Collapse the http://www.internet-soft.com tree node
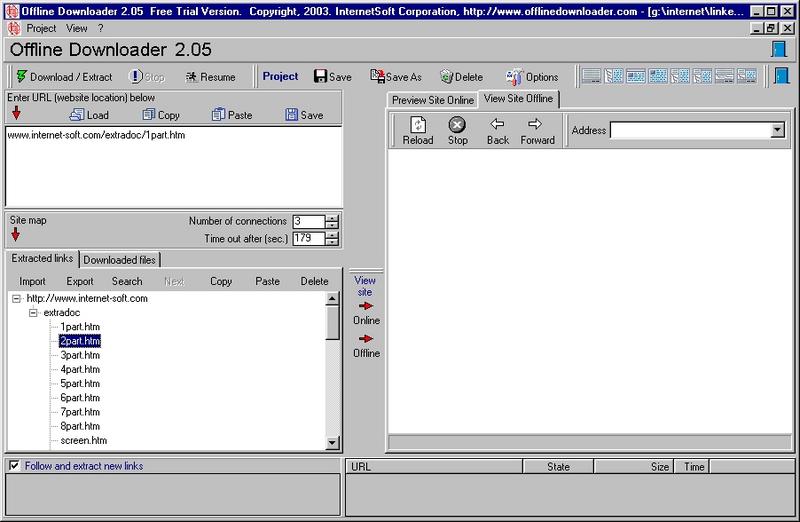Viewport: 800px width, 522px height. (x=16, y=299)
